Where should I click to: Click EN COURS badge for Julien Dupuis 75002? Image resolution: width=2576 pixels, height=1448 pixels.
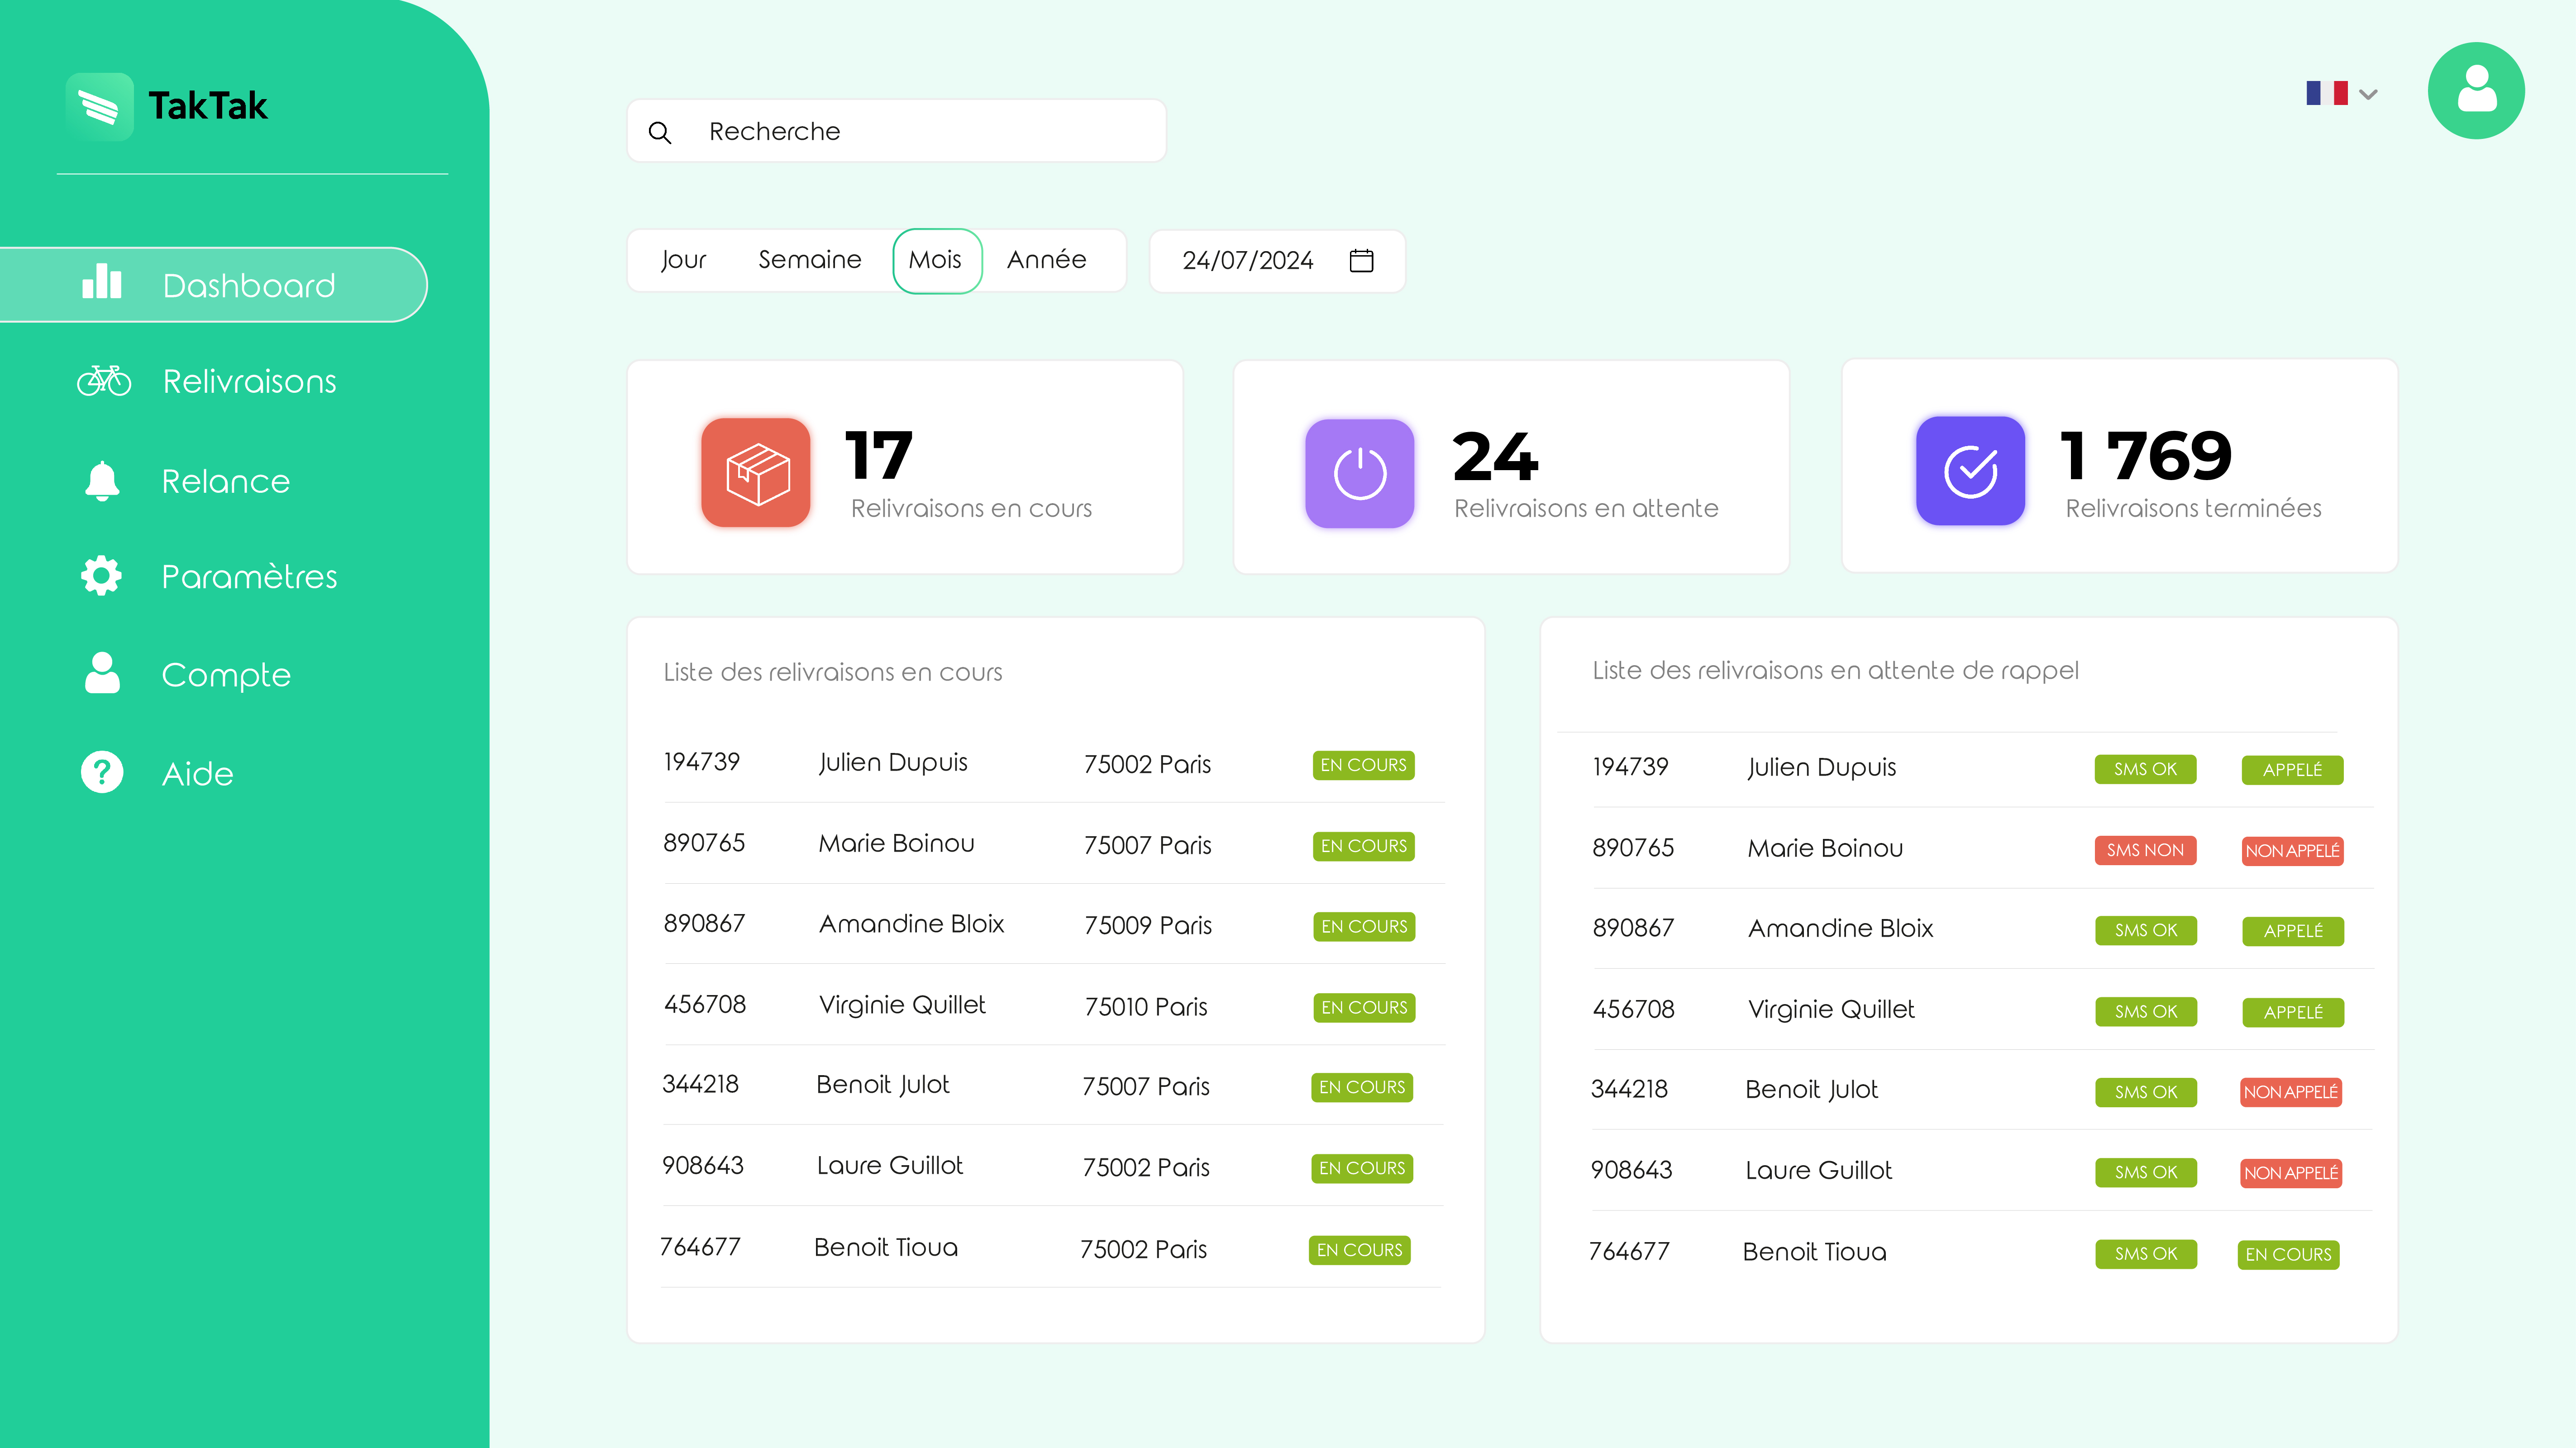(x=1363, y=765)
